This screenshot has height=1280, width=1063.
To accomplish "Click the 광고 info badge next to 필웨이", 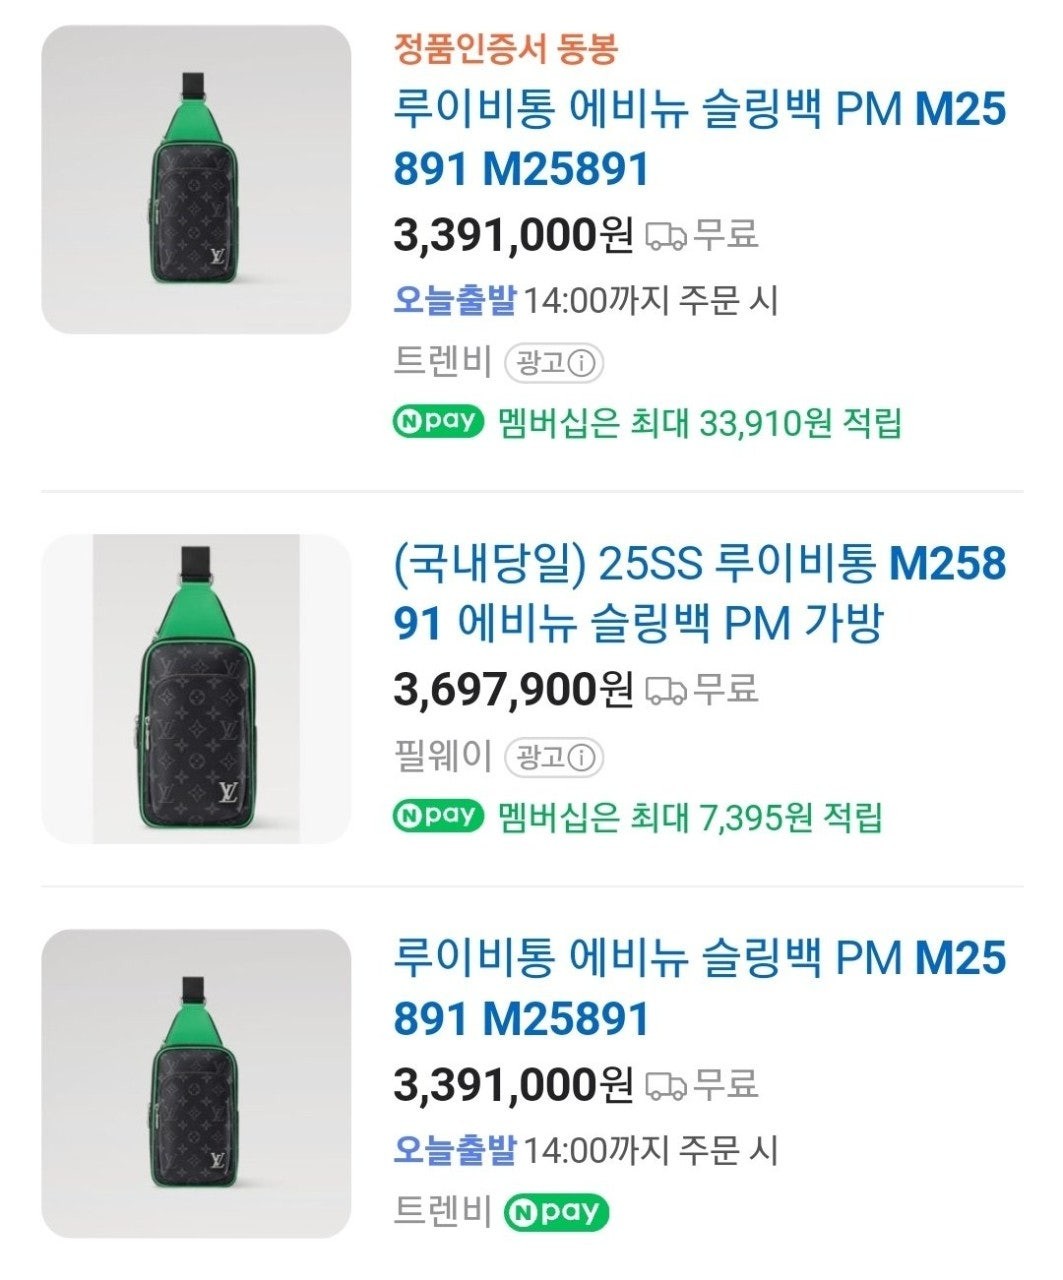I will click(x=555, y=757).
